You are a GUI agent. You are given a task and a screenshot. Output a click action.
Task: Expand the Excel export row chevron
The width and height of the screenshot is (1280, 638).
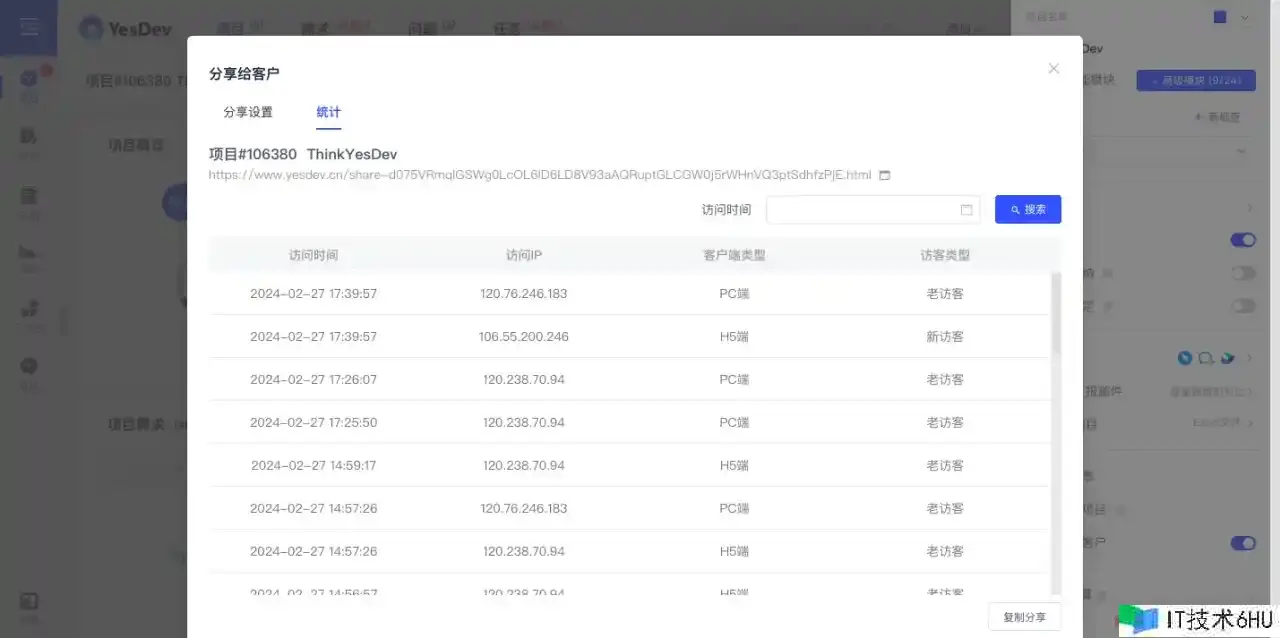click(1251, 423)
